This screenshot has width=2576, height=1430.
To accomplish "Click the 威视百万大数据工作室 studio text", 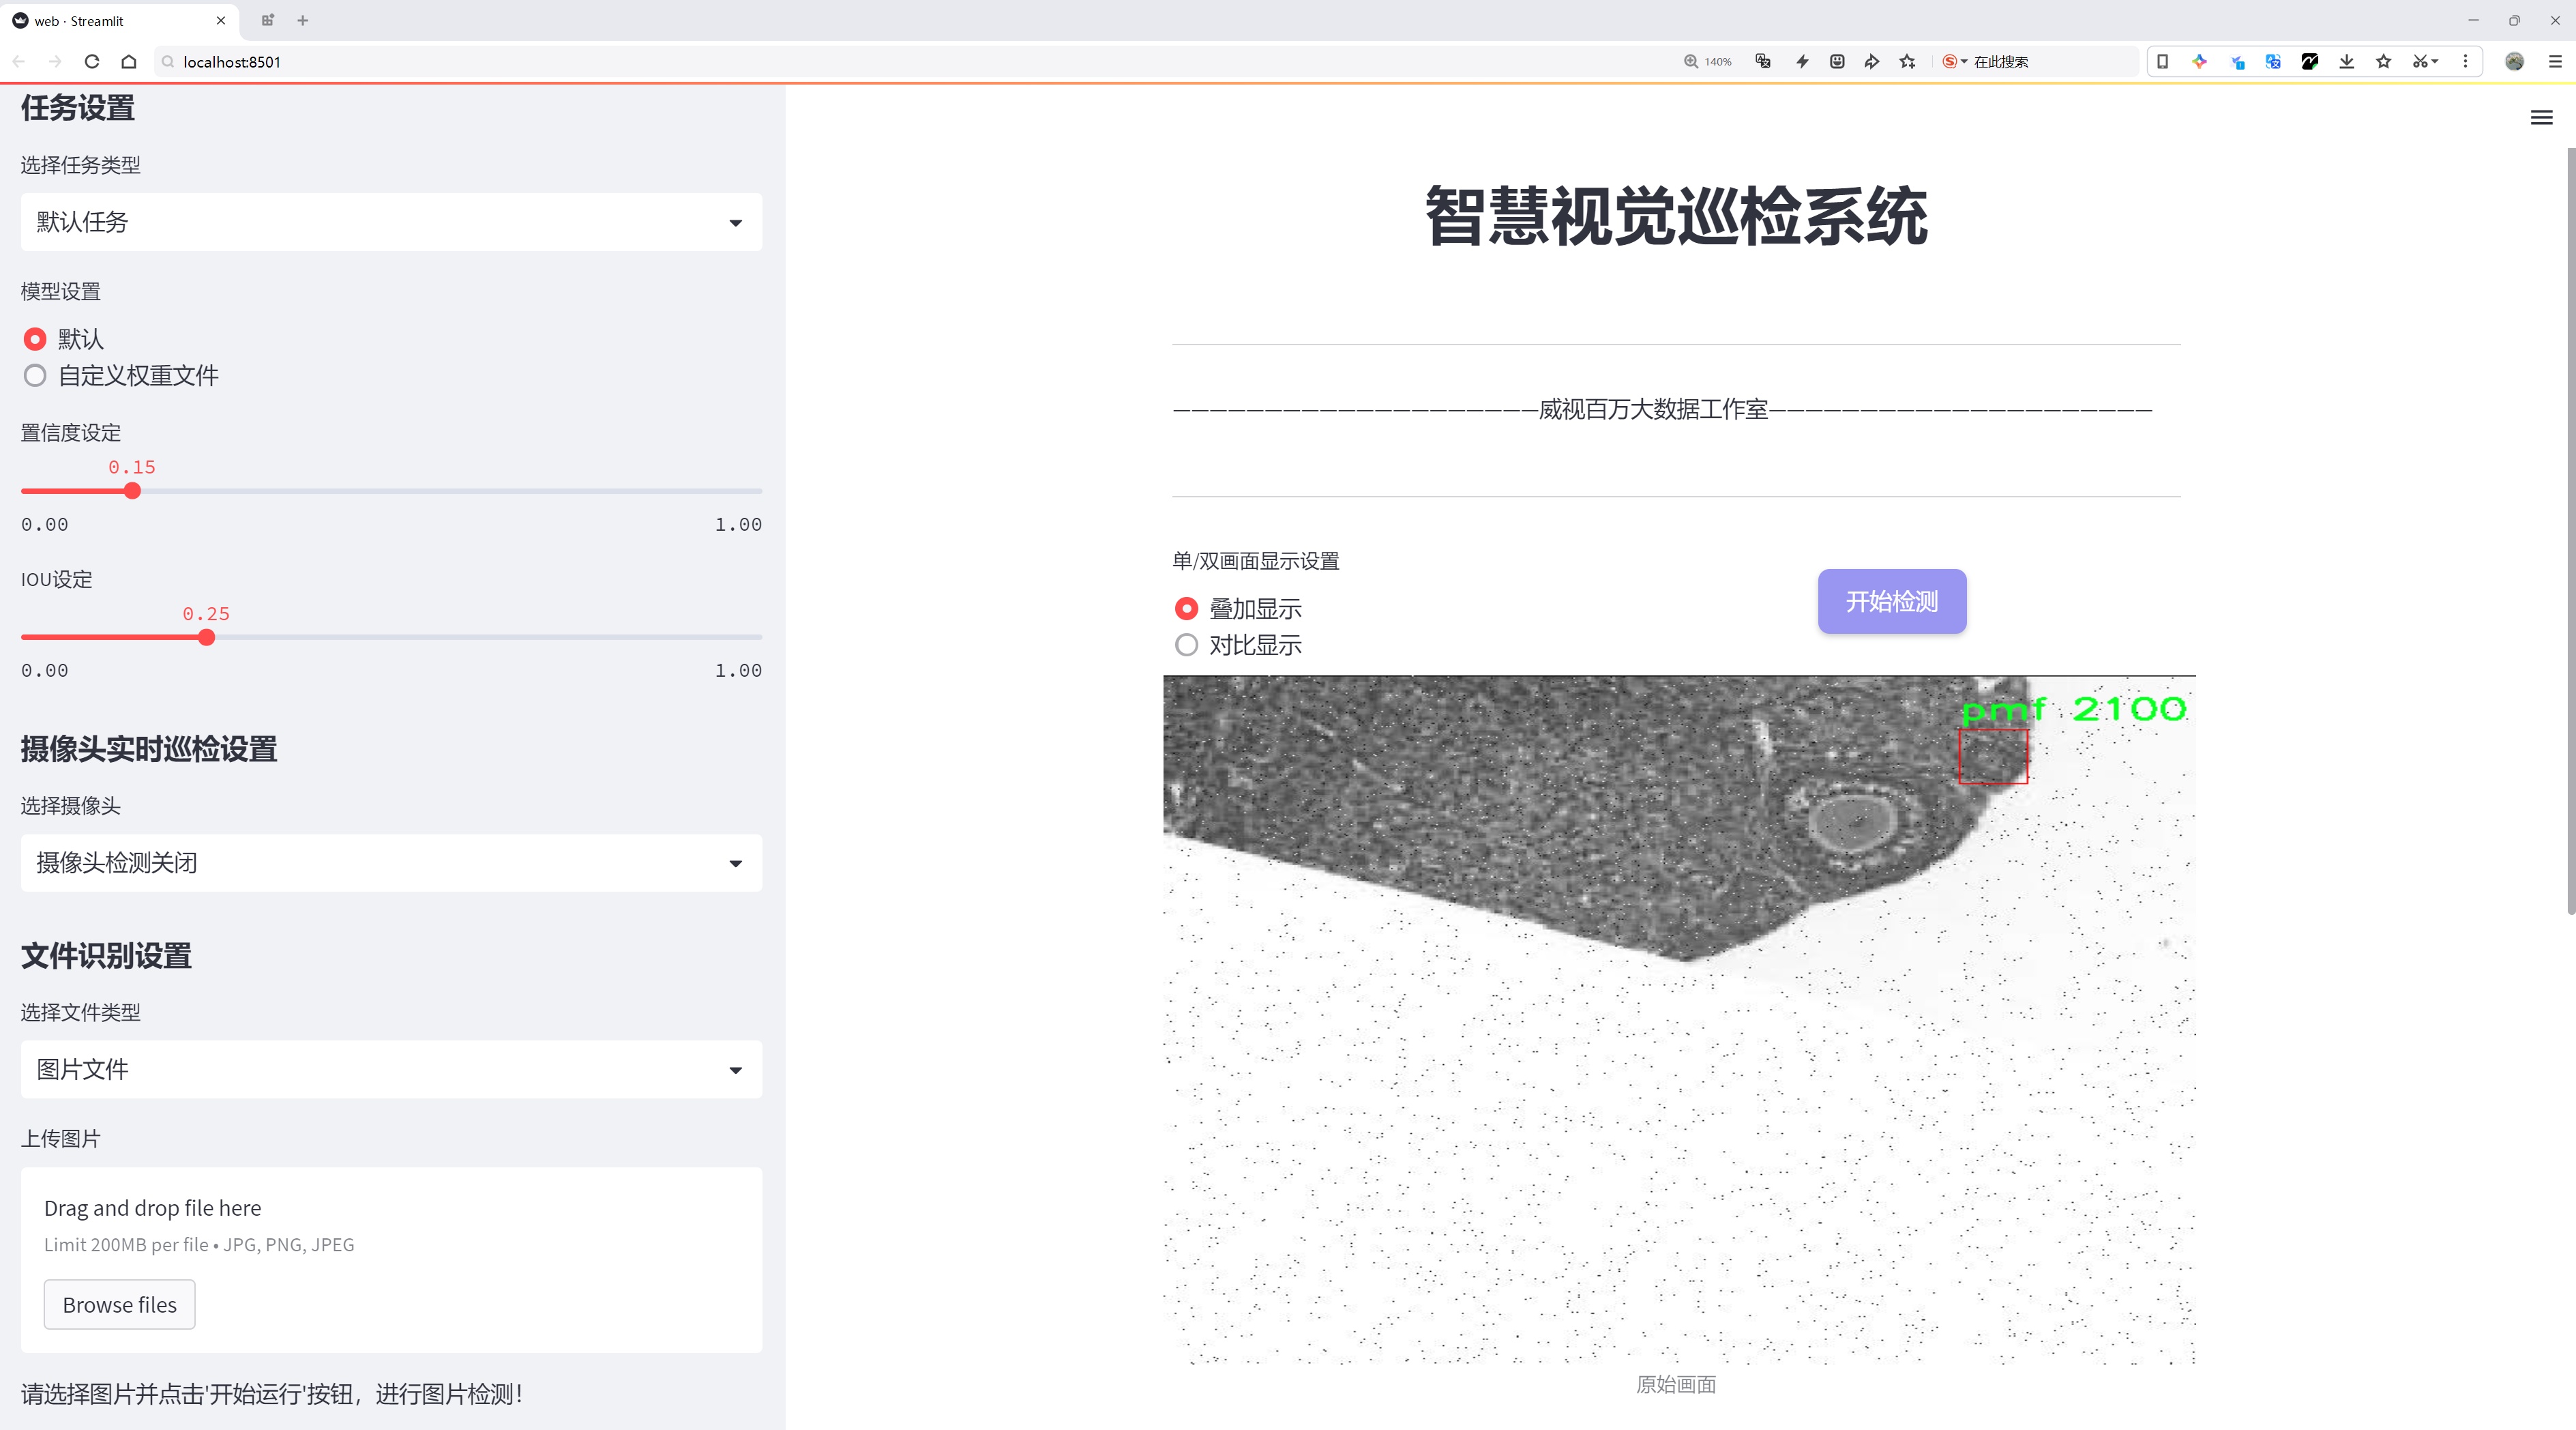I will (x=1653, y=409).
